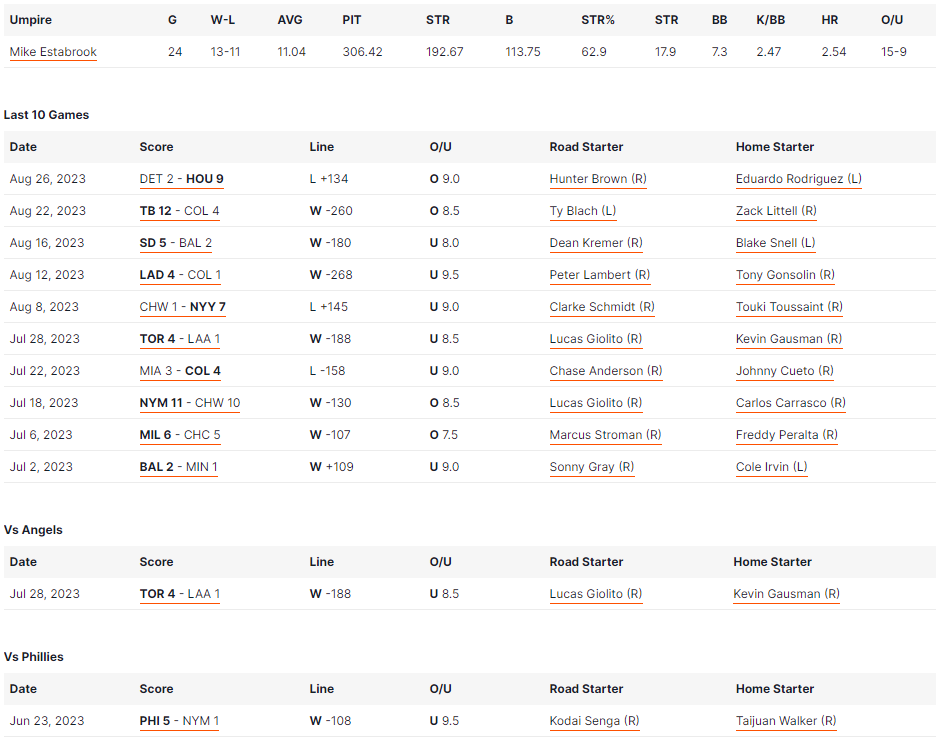The image size is (940, 737).
Task: Select the Vs Angels heading
Action: pyautogui.click(x=33, y=530)
